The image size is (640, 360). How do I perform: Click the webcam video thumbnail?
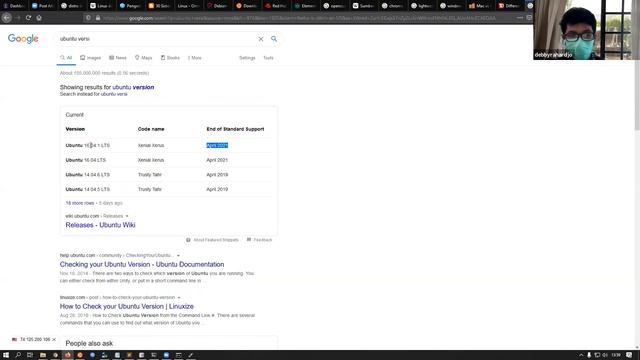(x=586, y=30)
